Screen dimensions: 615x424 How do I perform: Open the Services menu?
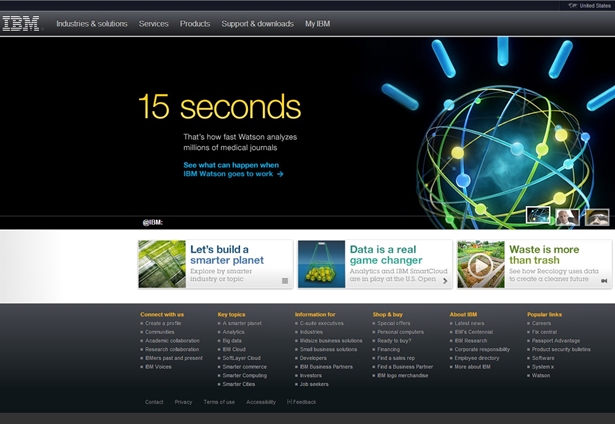click(153, 24)
